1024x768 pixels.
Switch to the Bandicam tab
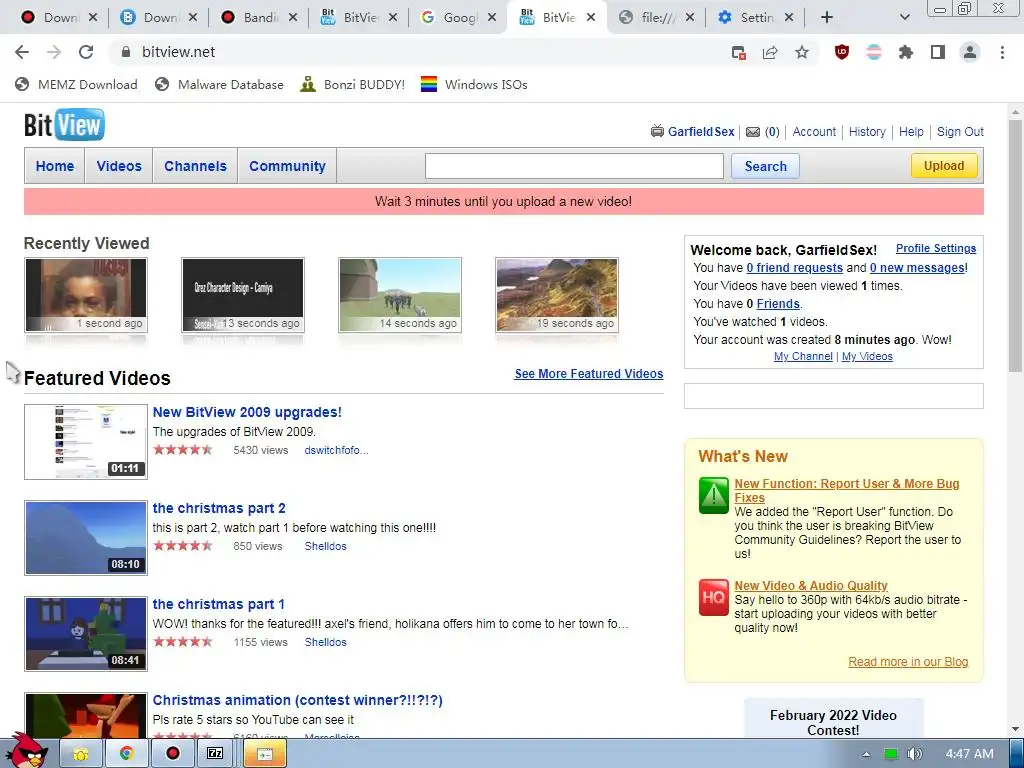259,18
